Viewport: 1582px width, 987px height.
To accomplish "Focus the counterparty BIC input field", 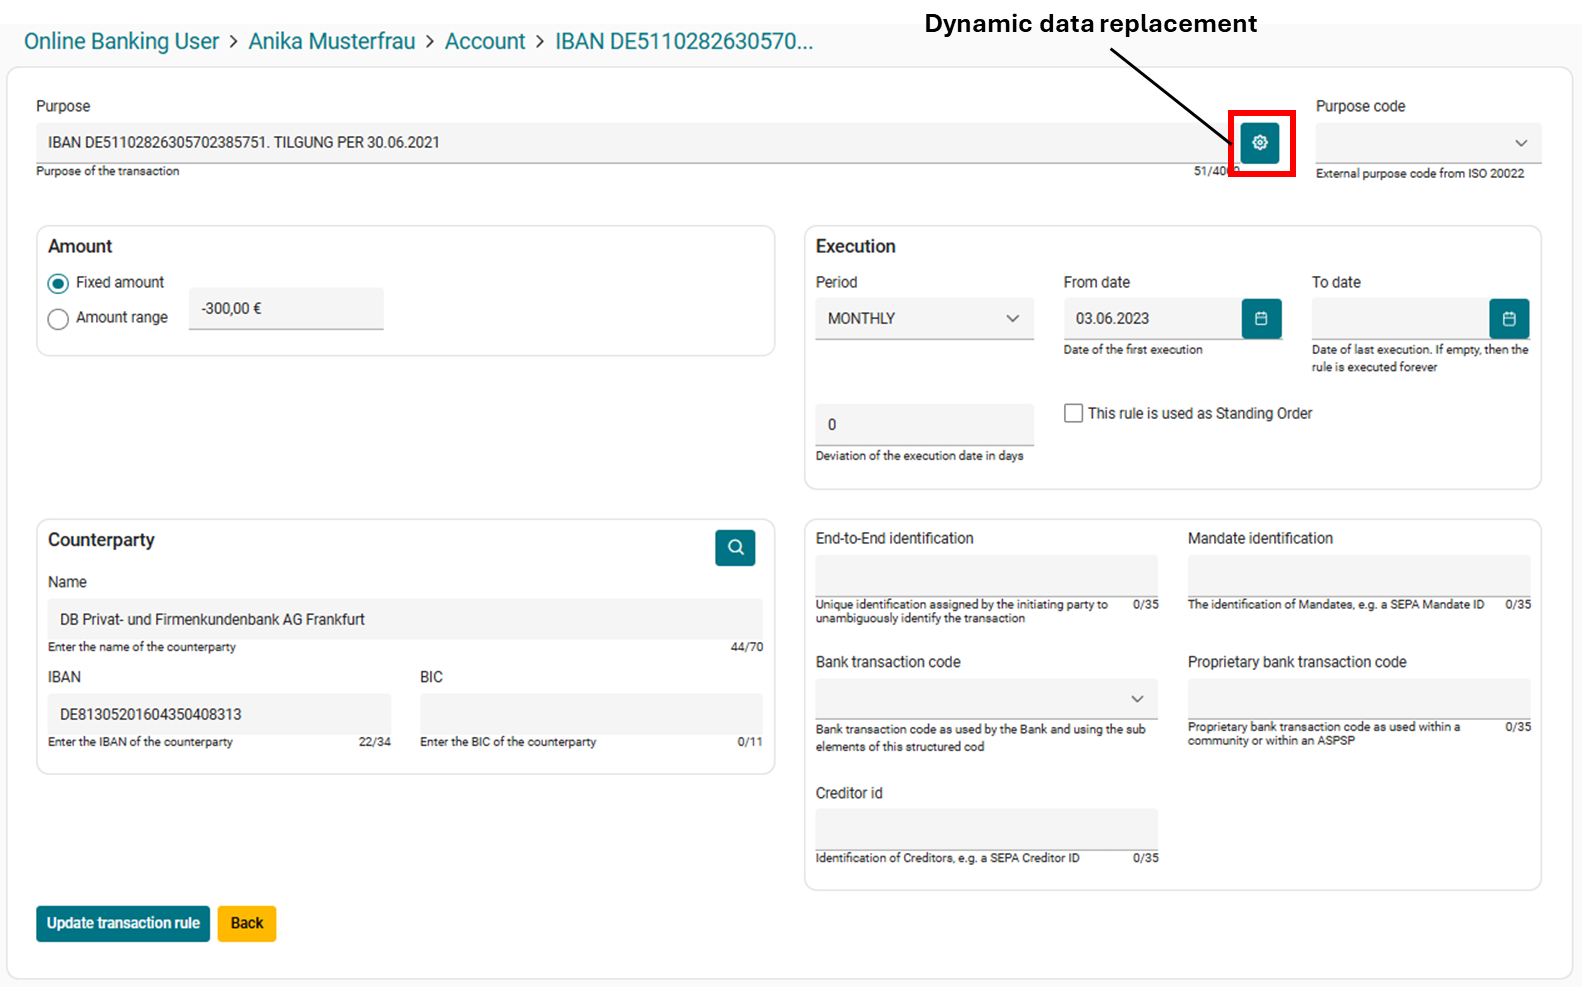I will point(590,714).
